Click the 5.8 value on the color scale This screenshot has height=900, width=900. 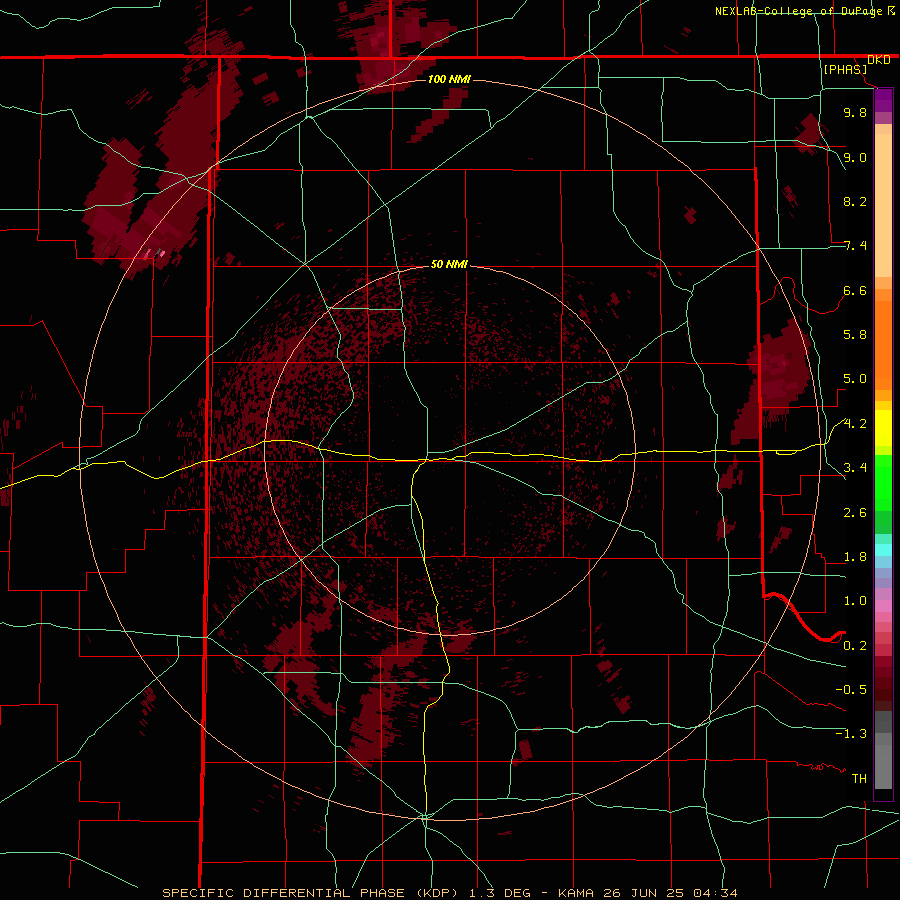[x=855, y=335]
